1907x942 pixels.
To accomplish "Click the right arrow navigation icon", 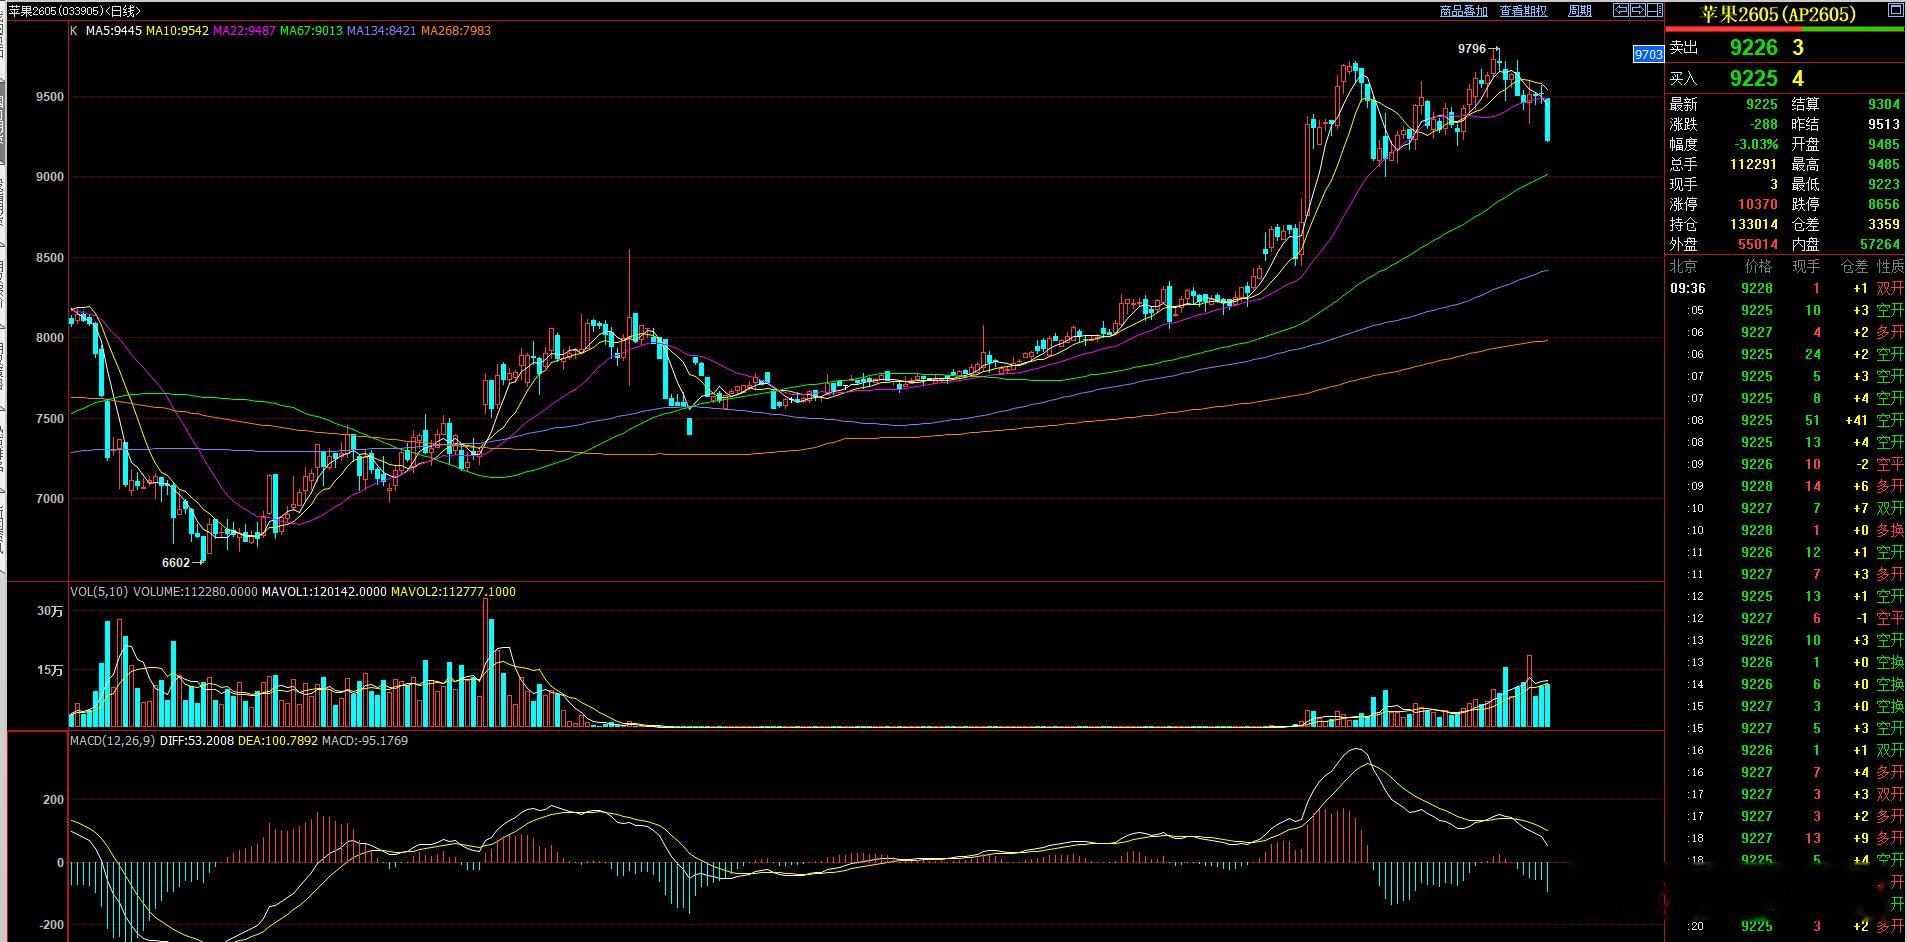I will (1638, 11).
